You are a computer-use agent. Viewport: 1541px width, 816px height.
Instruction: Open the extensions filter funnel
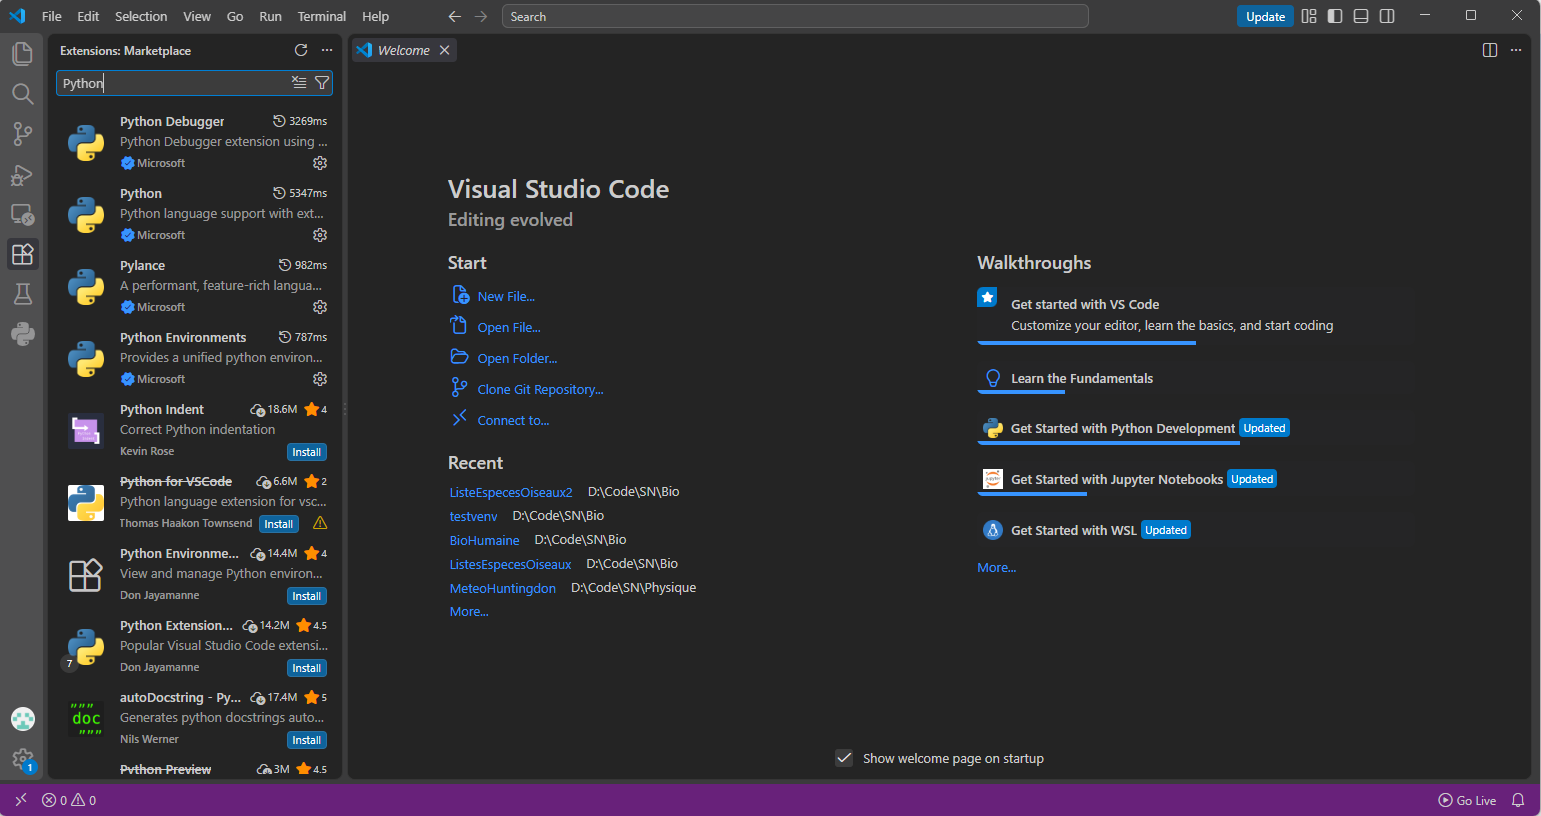coord(322,83)
